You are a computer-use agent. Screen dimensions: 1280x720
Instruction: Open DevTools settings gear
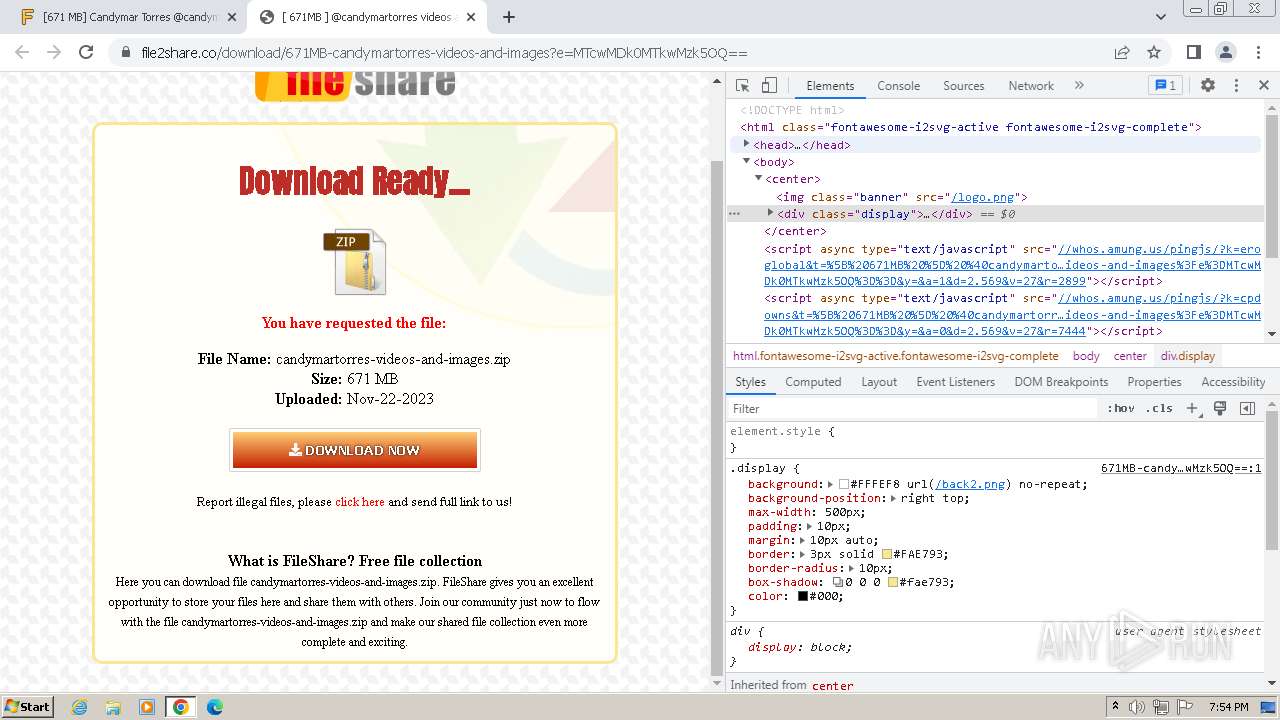[1208, 86]
